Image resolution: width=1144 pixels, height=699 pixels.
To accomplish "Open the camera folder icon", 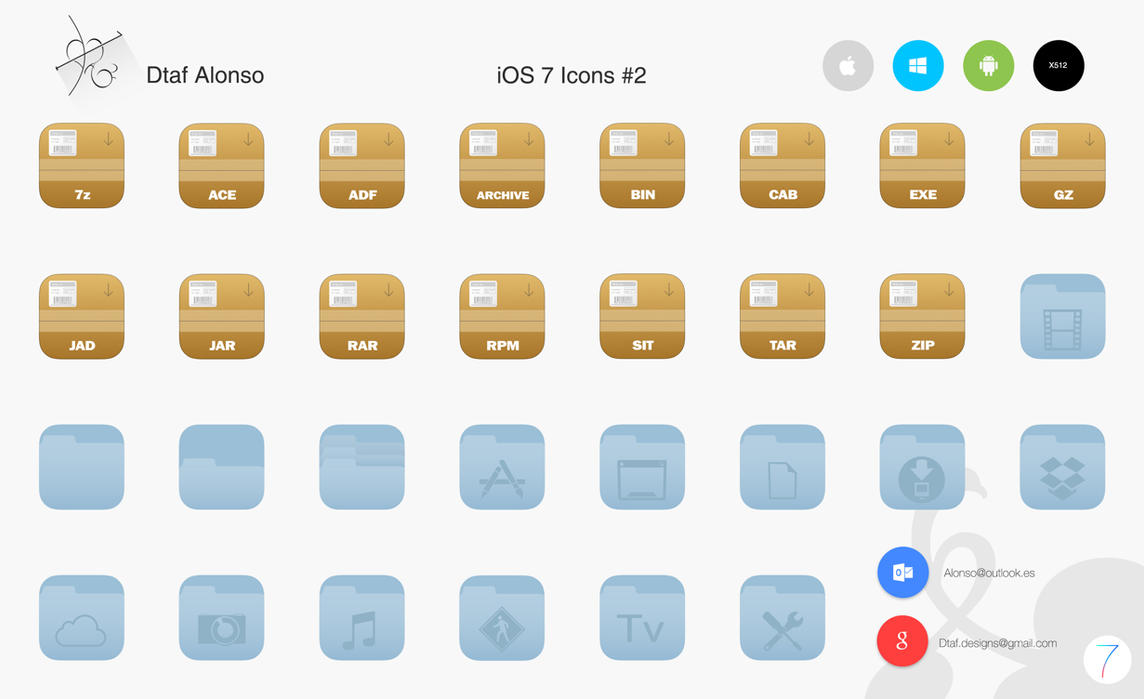I will [x=221, y=617].
